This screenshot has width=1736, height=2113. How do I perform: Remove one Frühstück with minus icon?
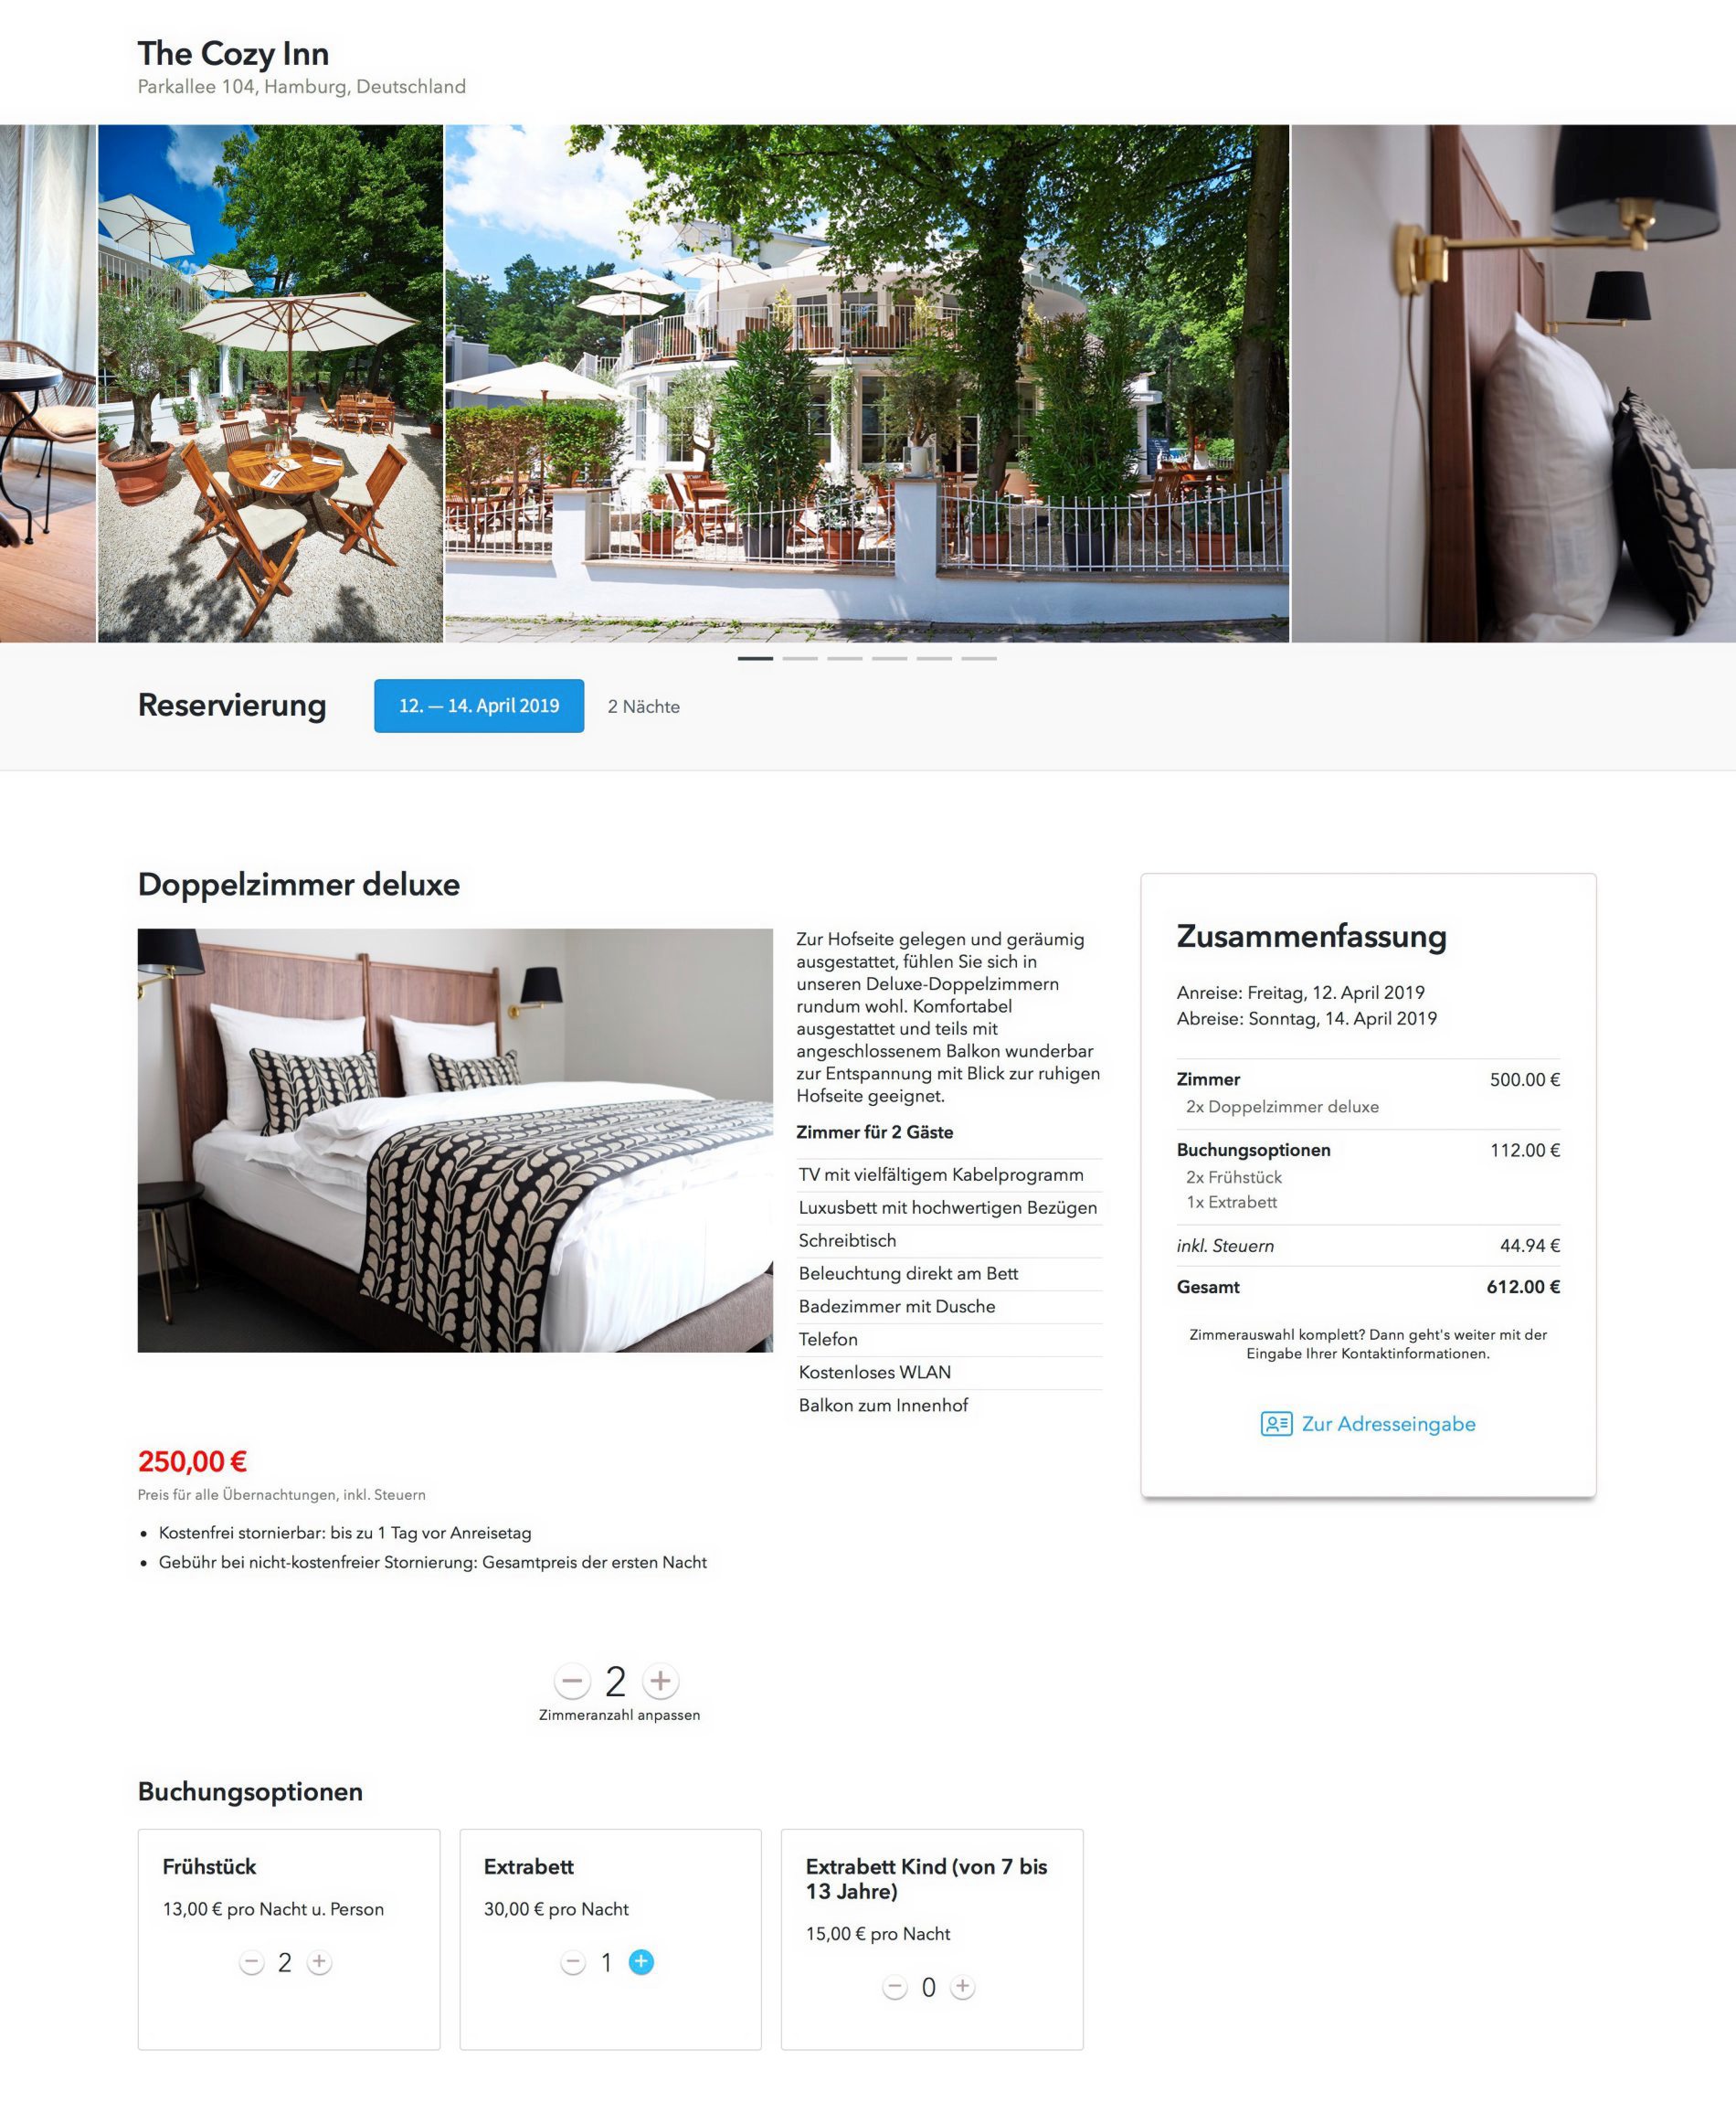click(x=251, y=1961)
